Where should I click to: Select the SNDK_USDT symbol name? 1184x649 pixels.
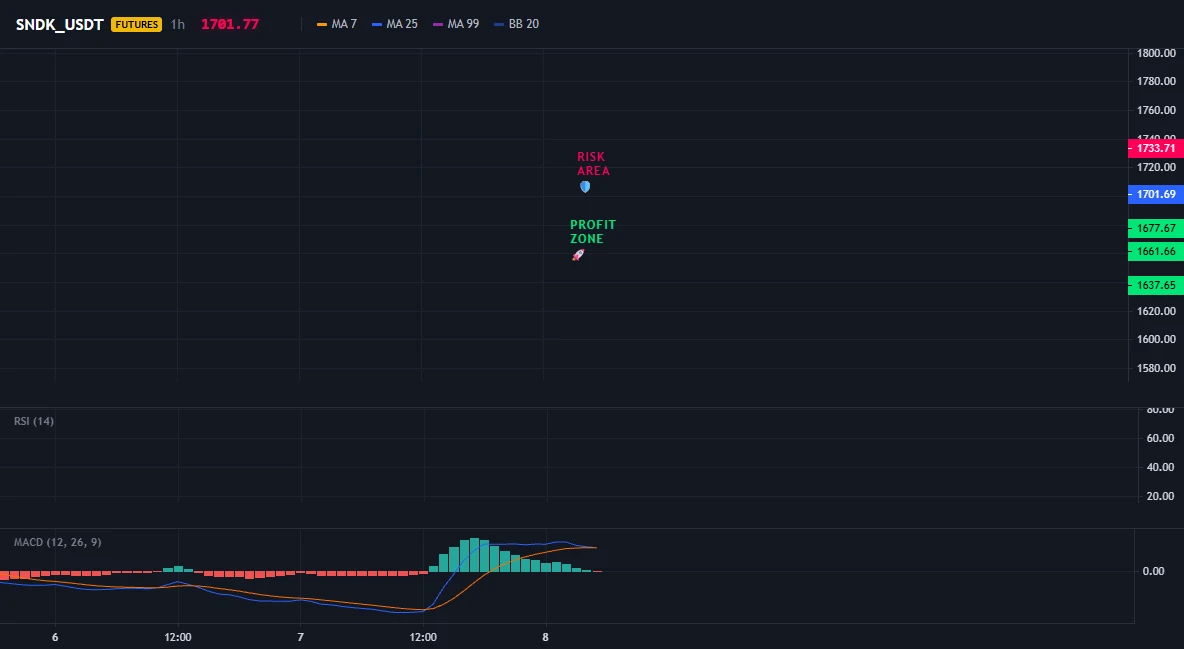[x=60, y=24]
